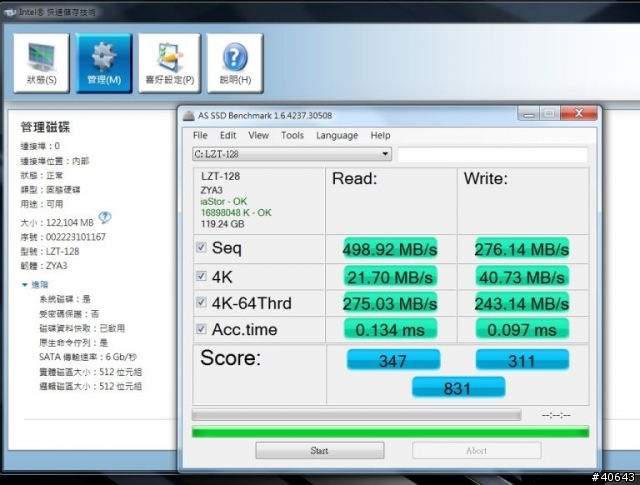Image resolution: width=640 pixels, height=485 pixels.
Task: Click 4K-64Thrd read result 275.03 MB/s
Action: click(390, 303)
